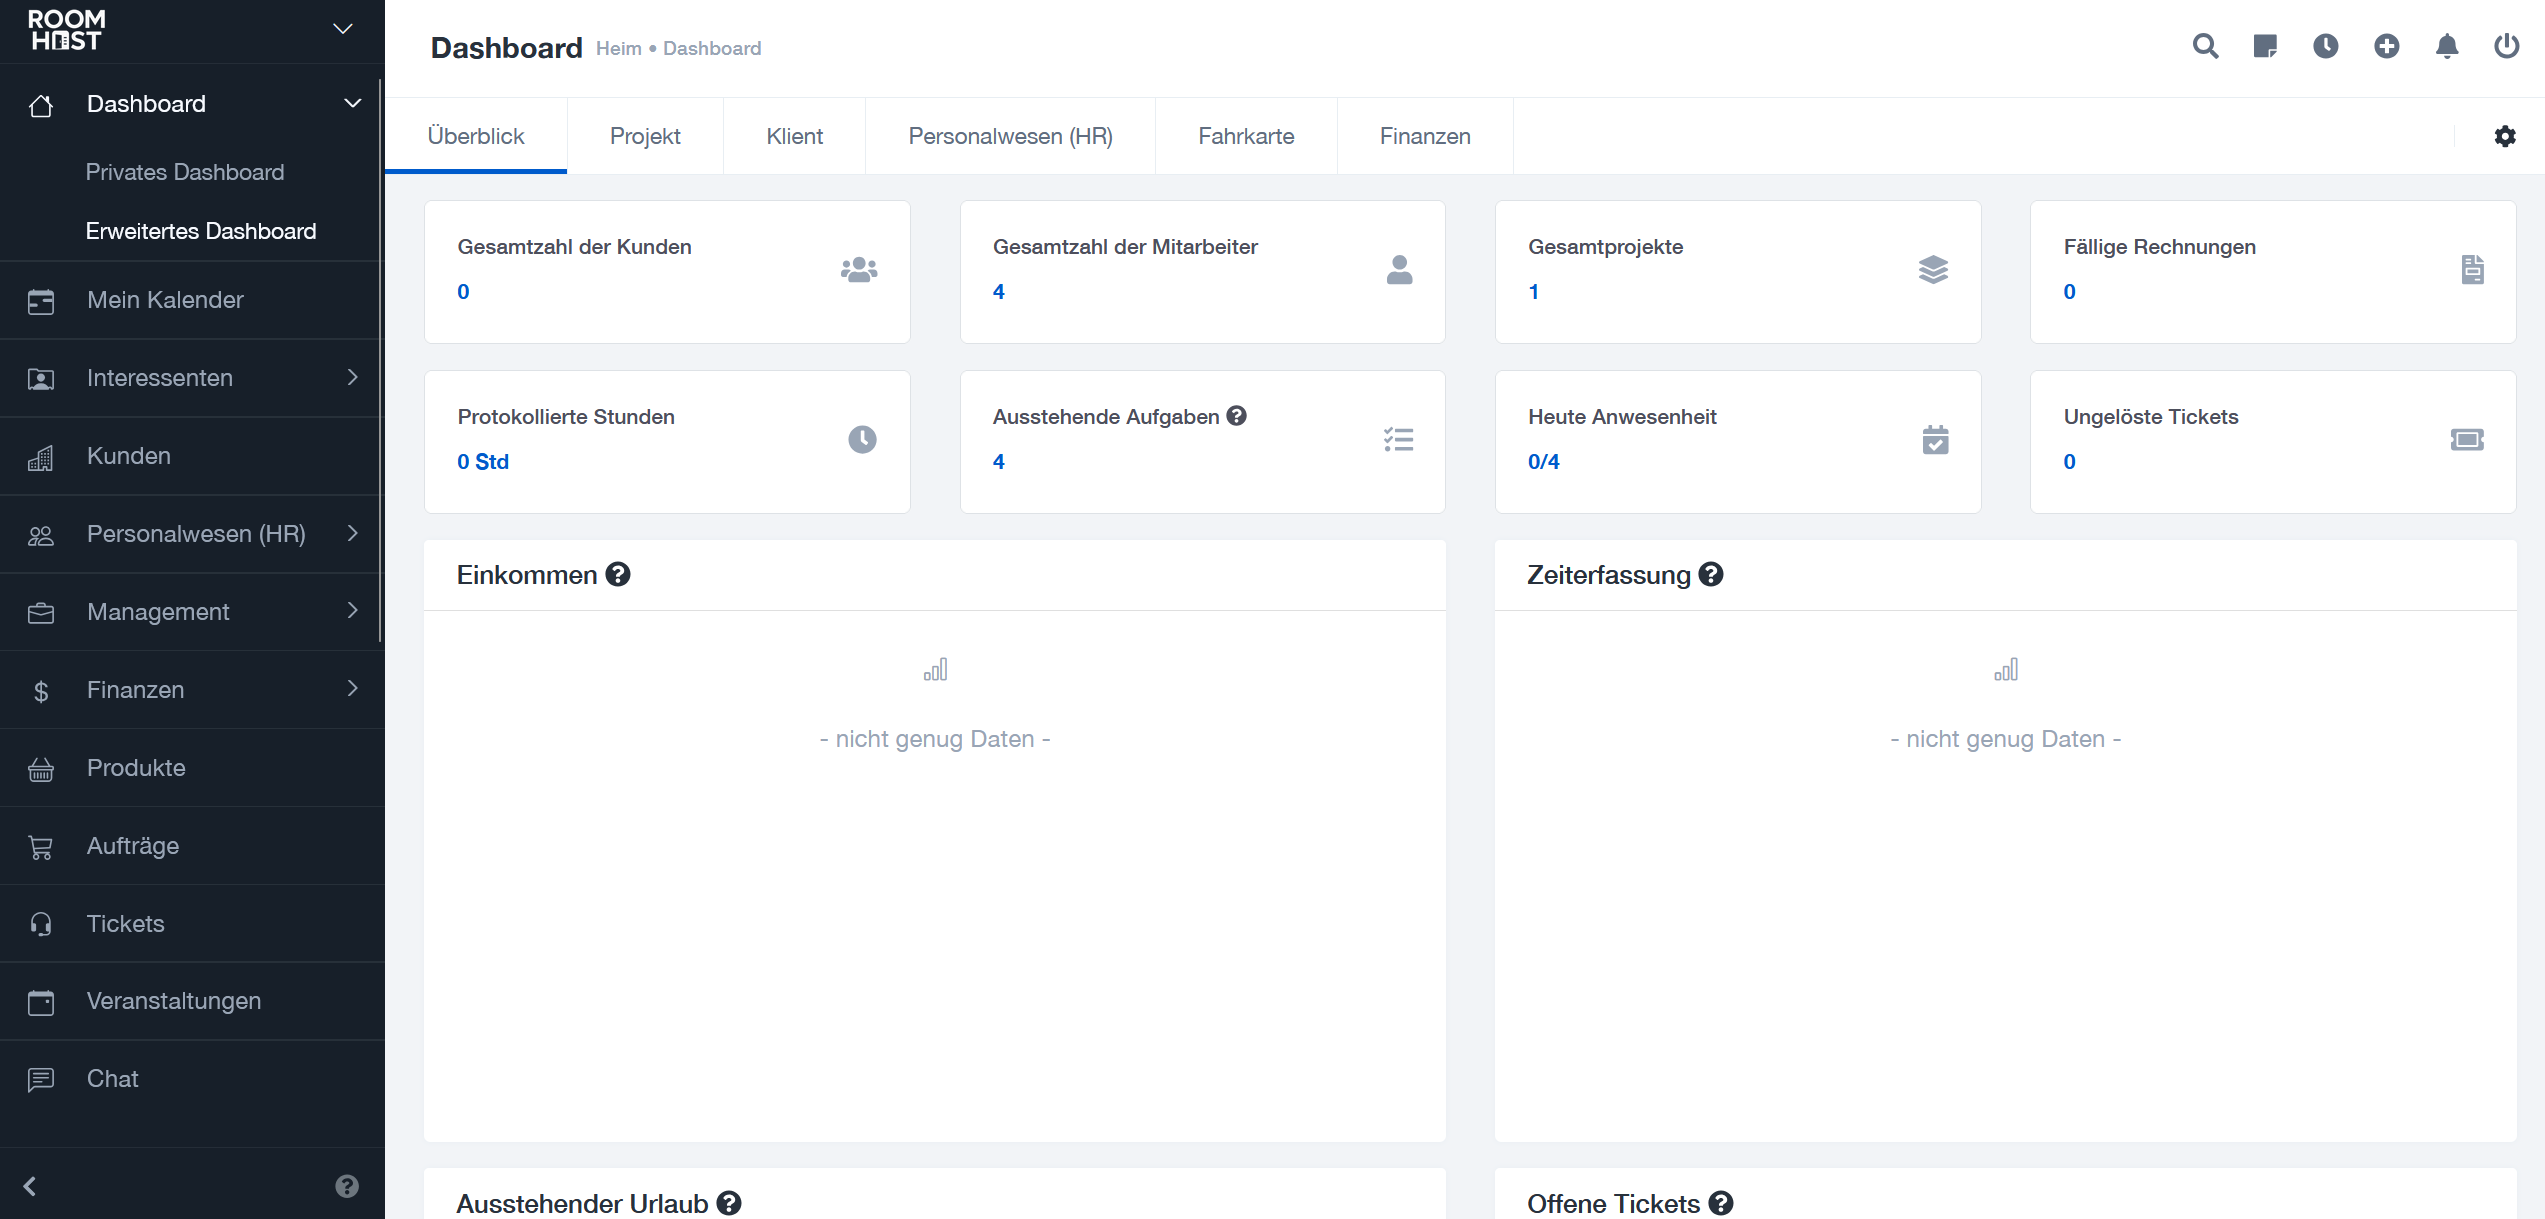Switch to the Projekt tab
The height and width of the screenshot is (1219, 2545).
point(645,137)
